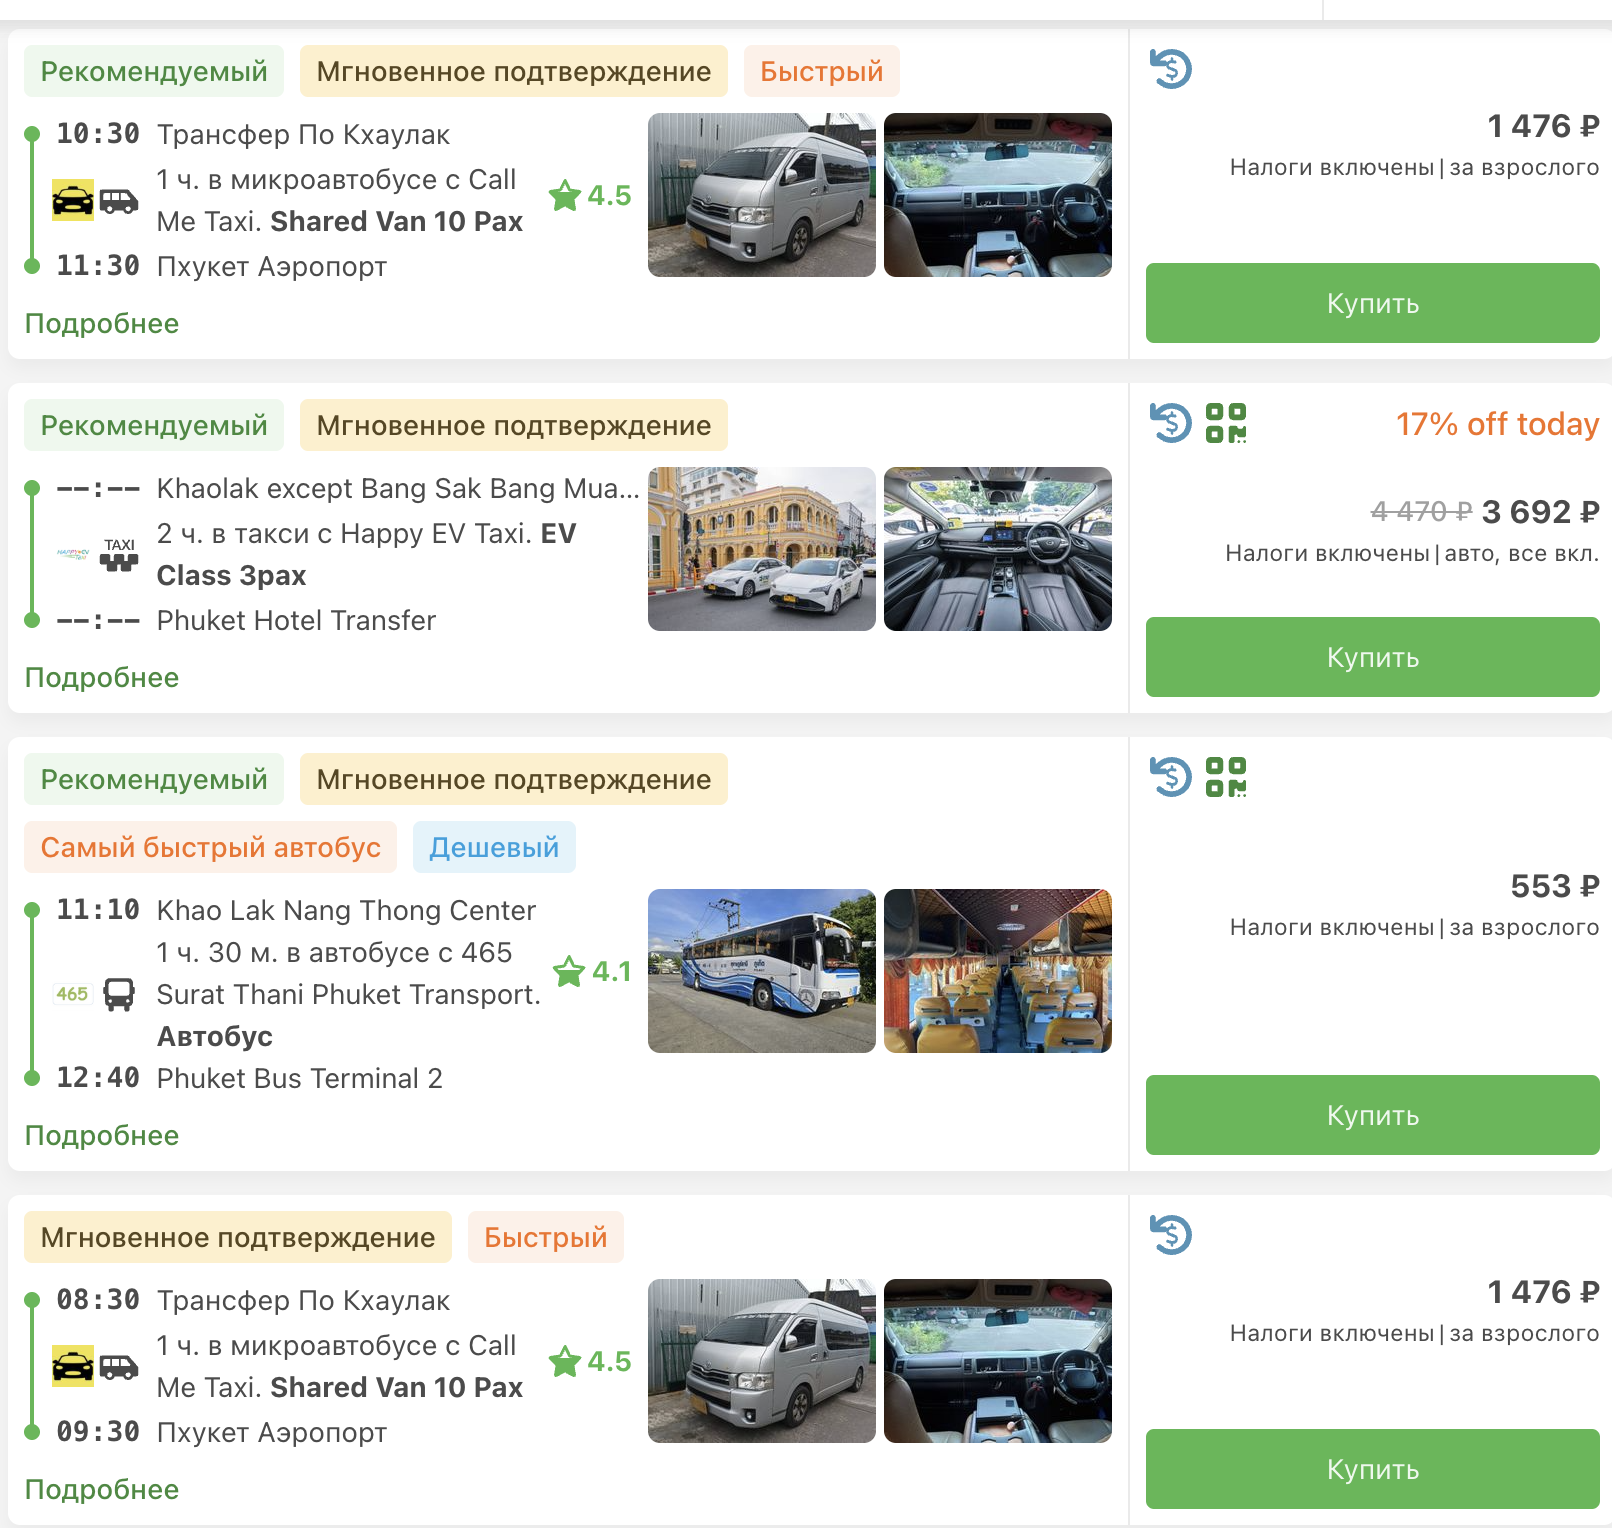This screenshot has height=1528, width=1612.
Task: Click refund icon on Happy EV Taxi listing
Action: click(x=1170, y=422)
